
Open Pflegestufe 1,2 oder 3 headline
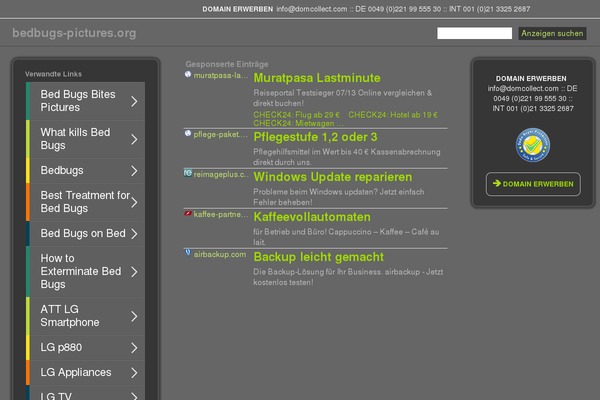(x=315, y=137)
